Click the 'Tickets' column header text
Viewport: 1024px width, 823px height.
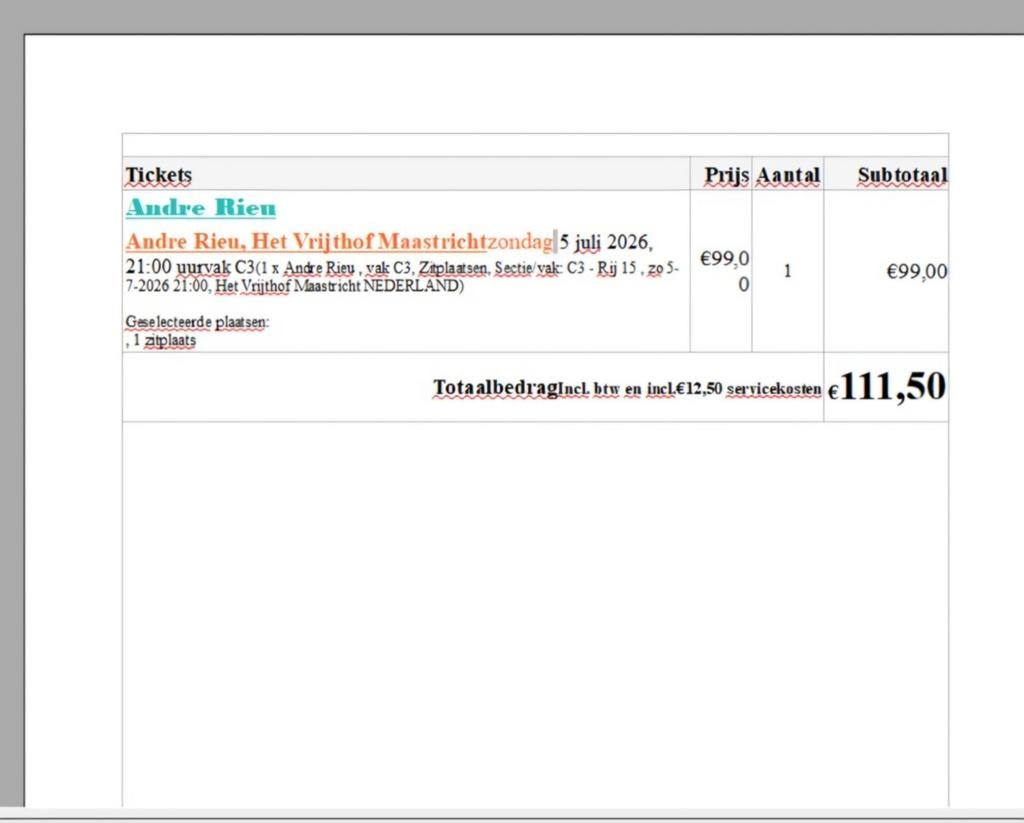[159, 175]
